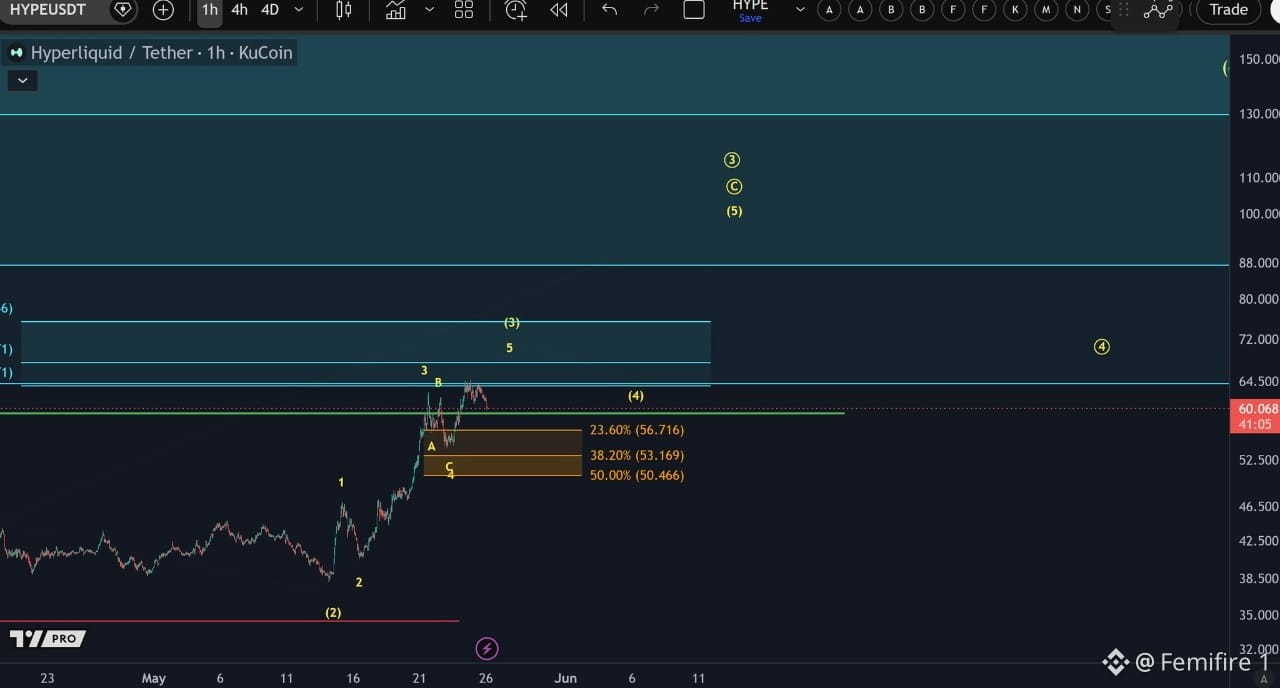Select the (2) wave label

[333, 612]
